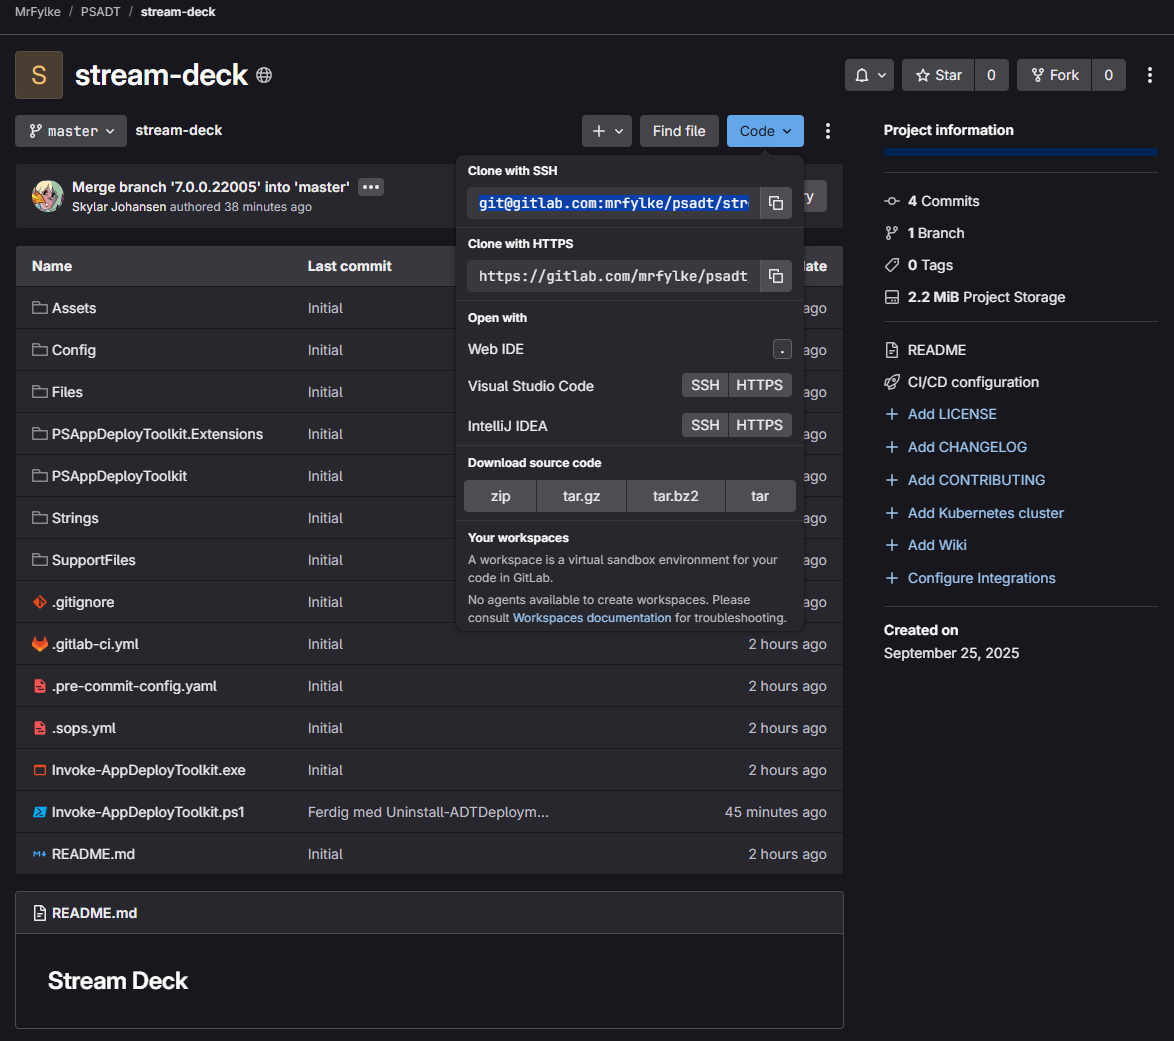The width and height of the screenshot is (1174, 1041).
Task: Fork the stream-deck project
Action: (x=1054, y=75)
